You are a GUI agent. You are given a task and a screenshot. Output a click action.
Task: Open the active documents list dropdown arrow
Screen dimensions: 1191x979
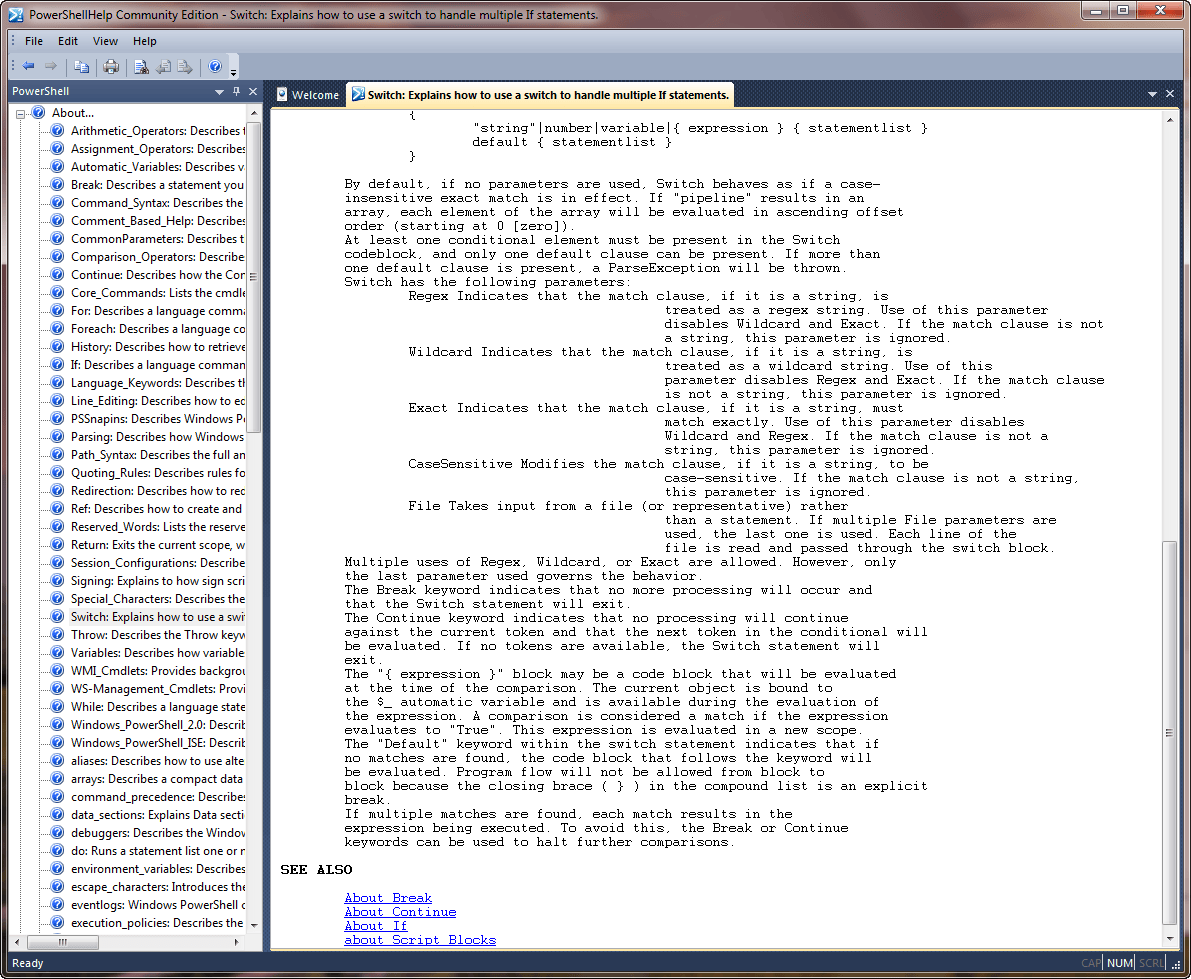tap(1152, 94)
